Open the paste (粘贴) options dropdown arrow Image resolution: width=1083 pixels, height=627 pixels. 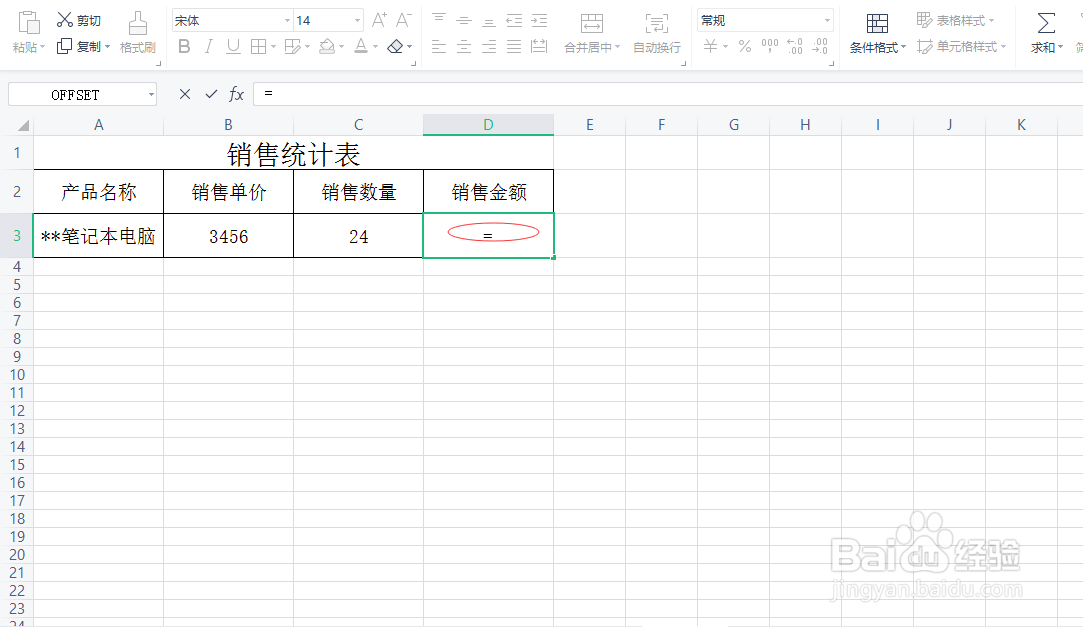[42, 47]
